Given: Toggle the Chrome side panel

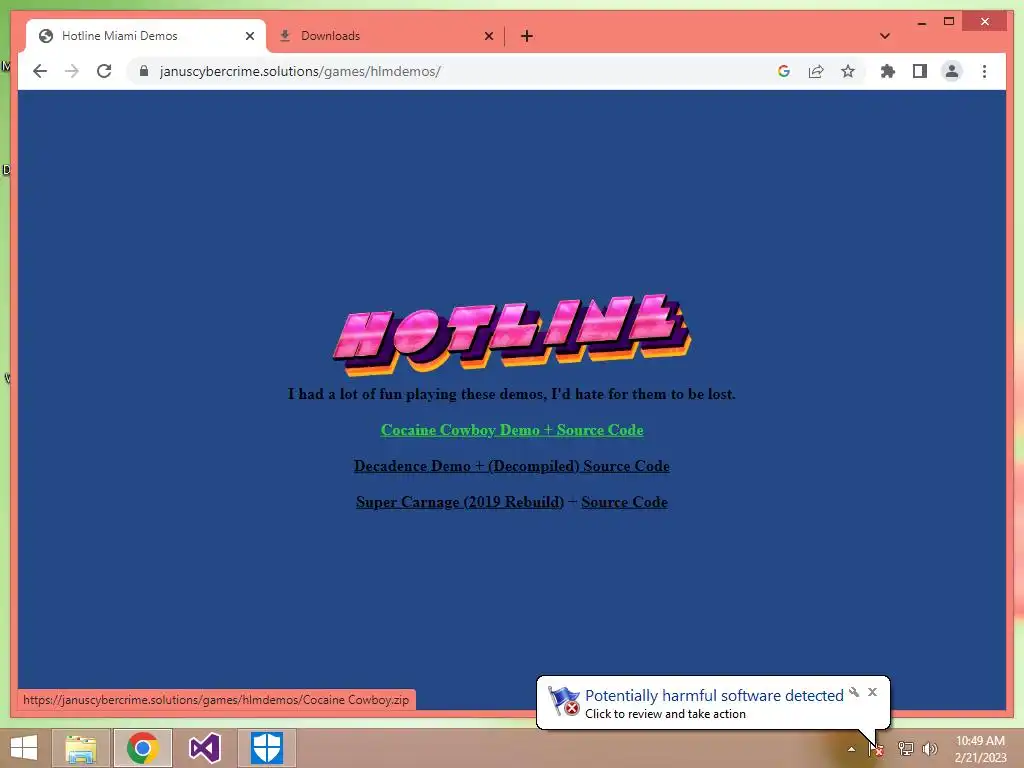Looking at the screenshot, I should coord(920,71).
